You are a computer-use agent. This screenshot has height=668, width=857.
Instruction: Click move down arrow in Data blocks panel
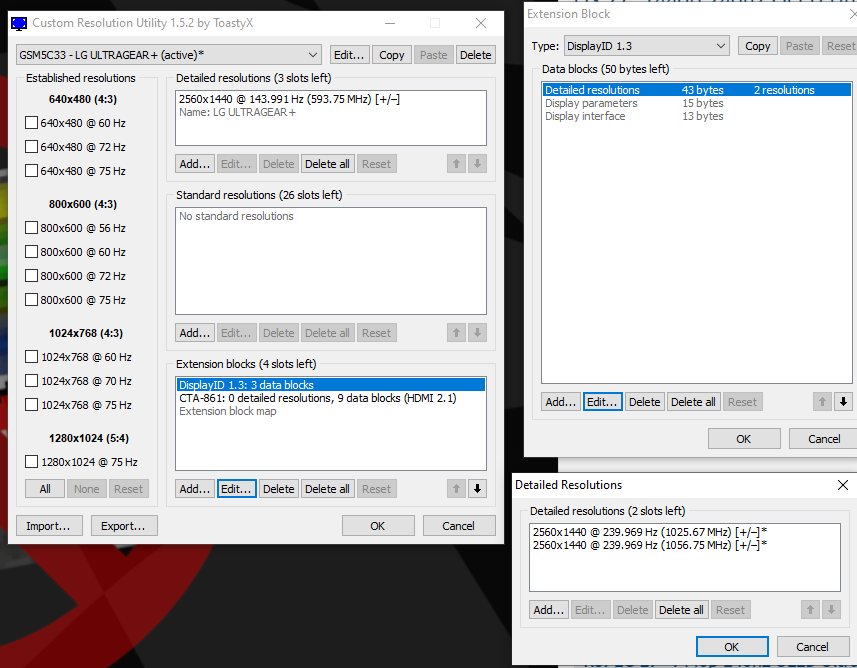[x=843, y=402]
